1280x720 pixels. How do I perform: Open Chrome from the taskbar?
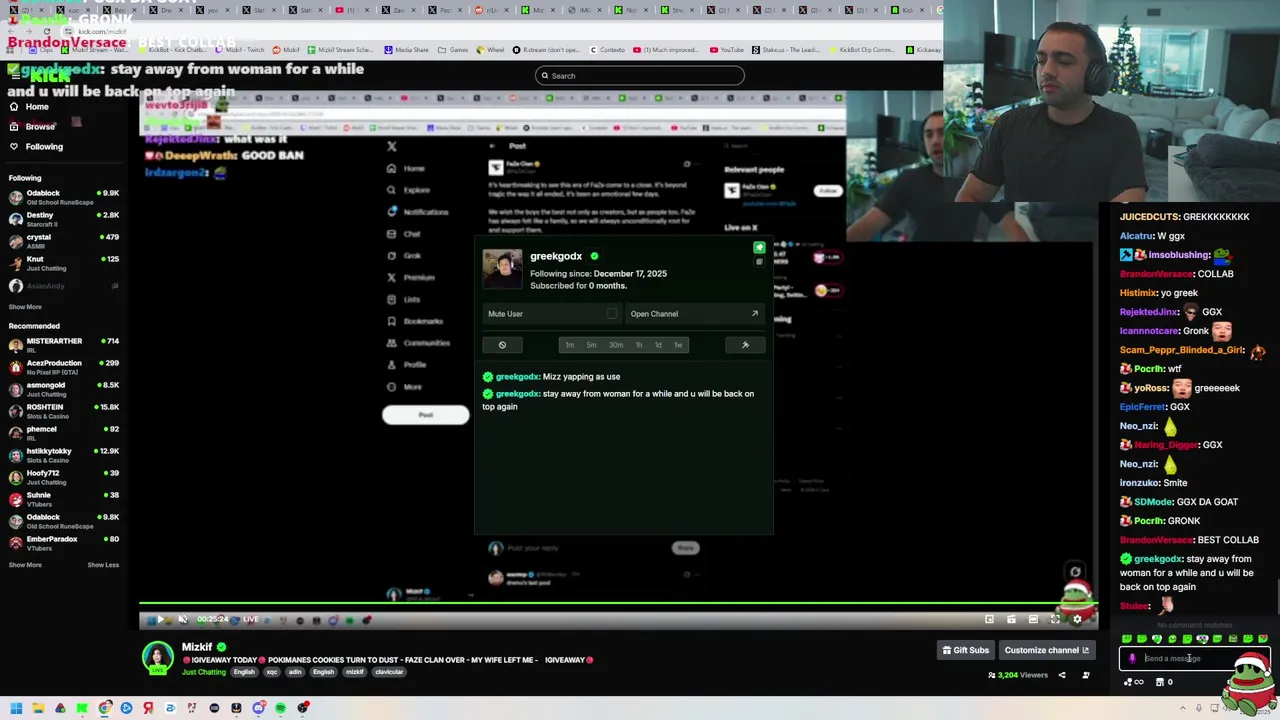point(104,708)
